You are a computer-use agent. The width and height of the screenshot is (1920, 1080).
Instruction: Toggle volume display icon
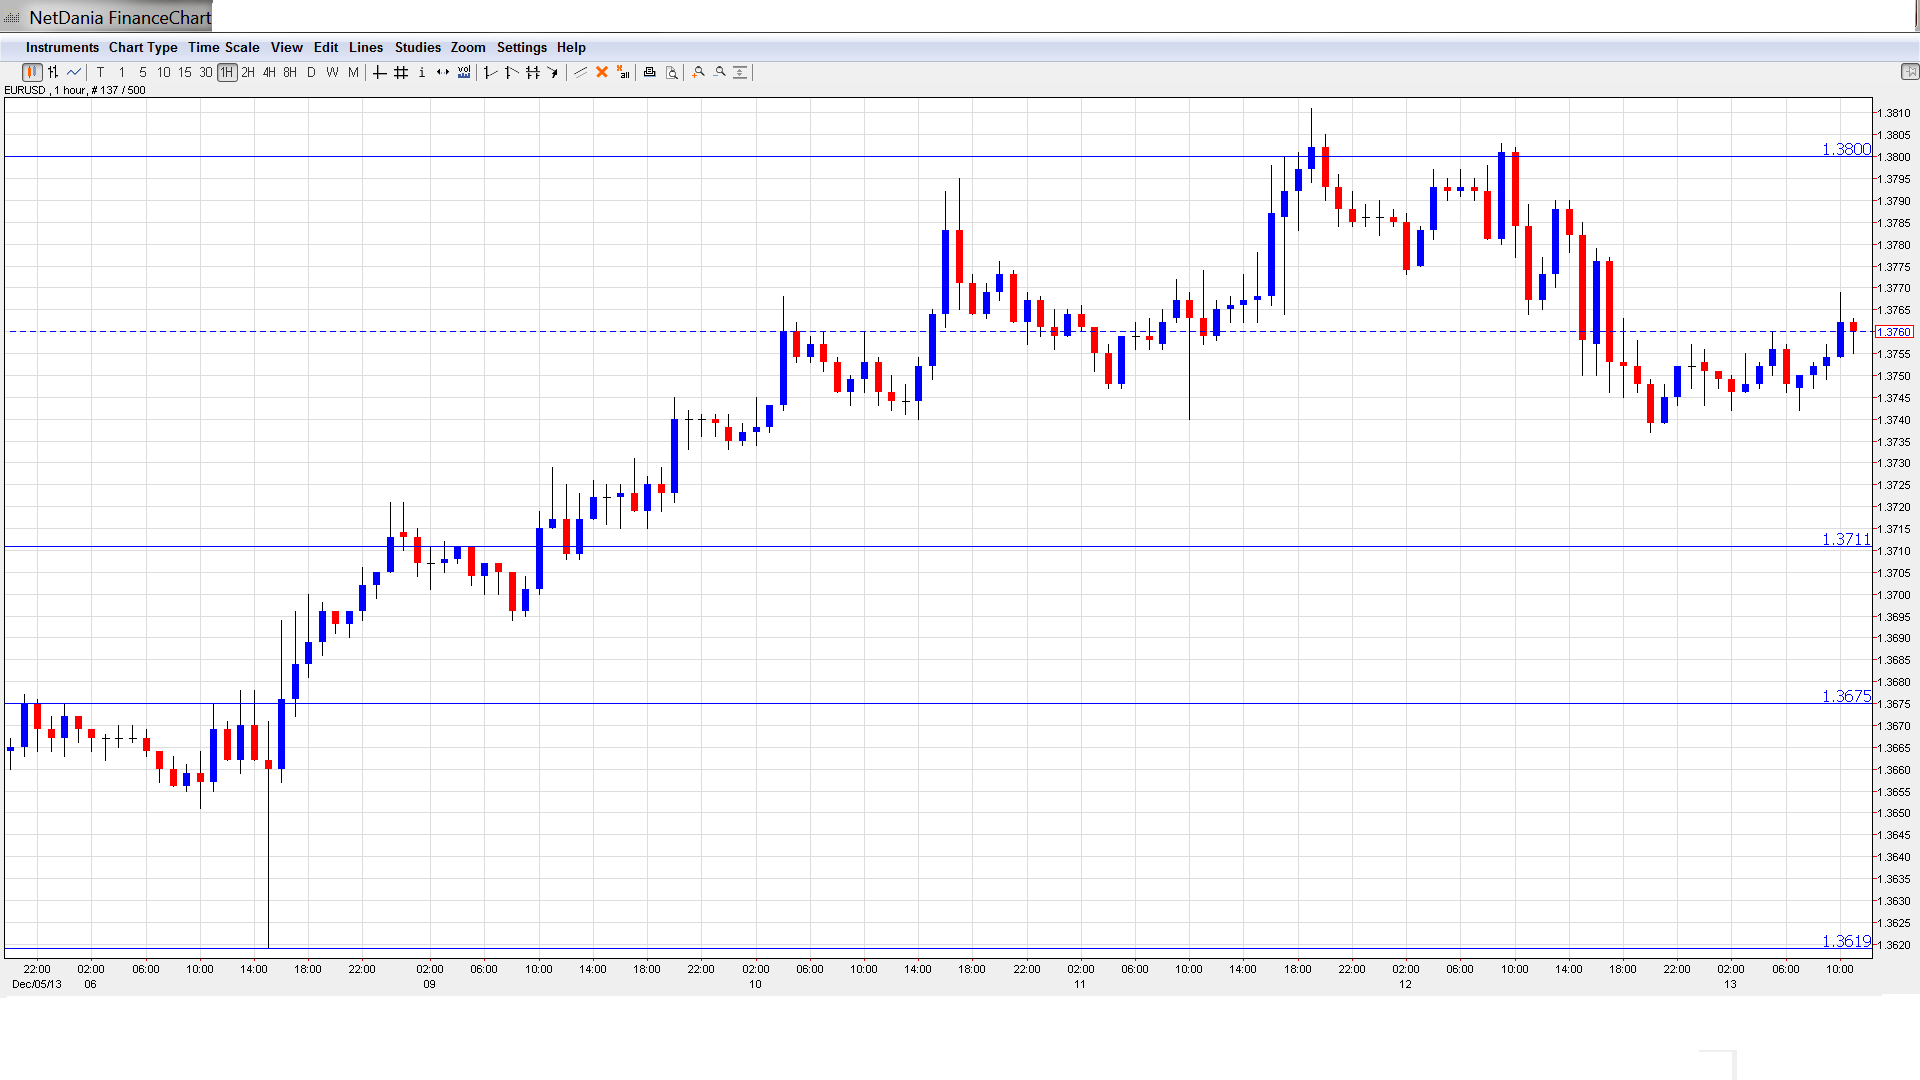464,72
